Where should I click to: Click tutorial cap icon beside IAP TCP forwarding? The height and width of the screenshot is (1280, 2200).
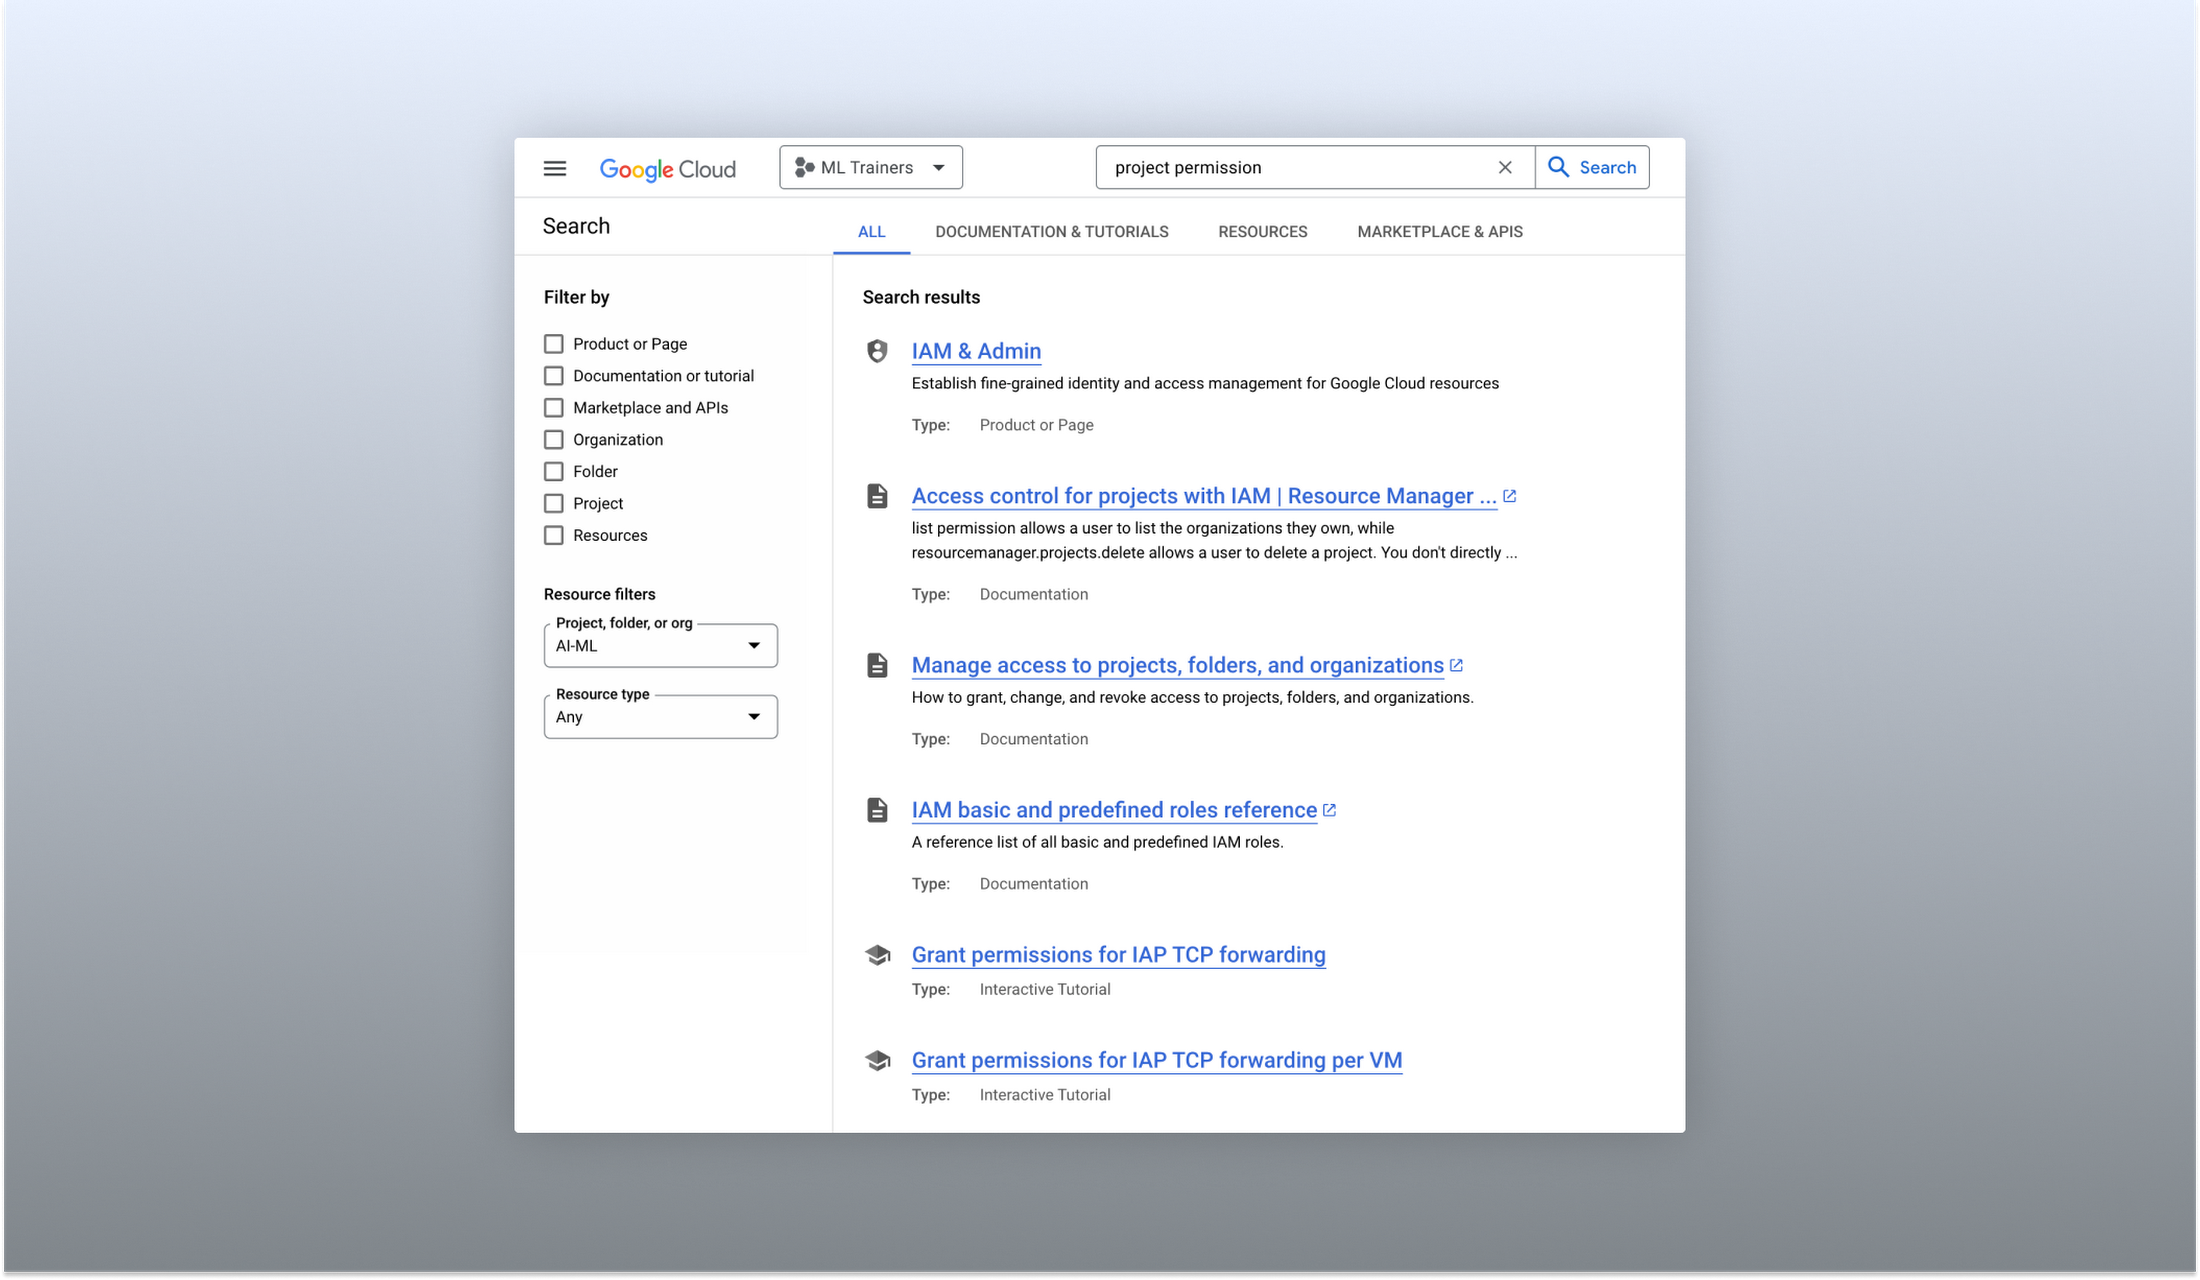(x=877, y=955)
